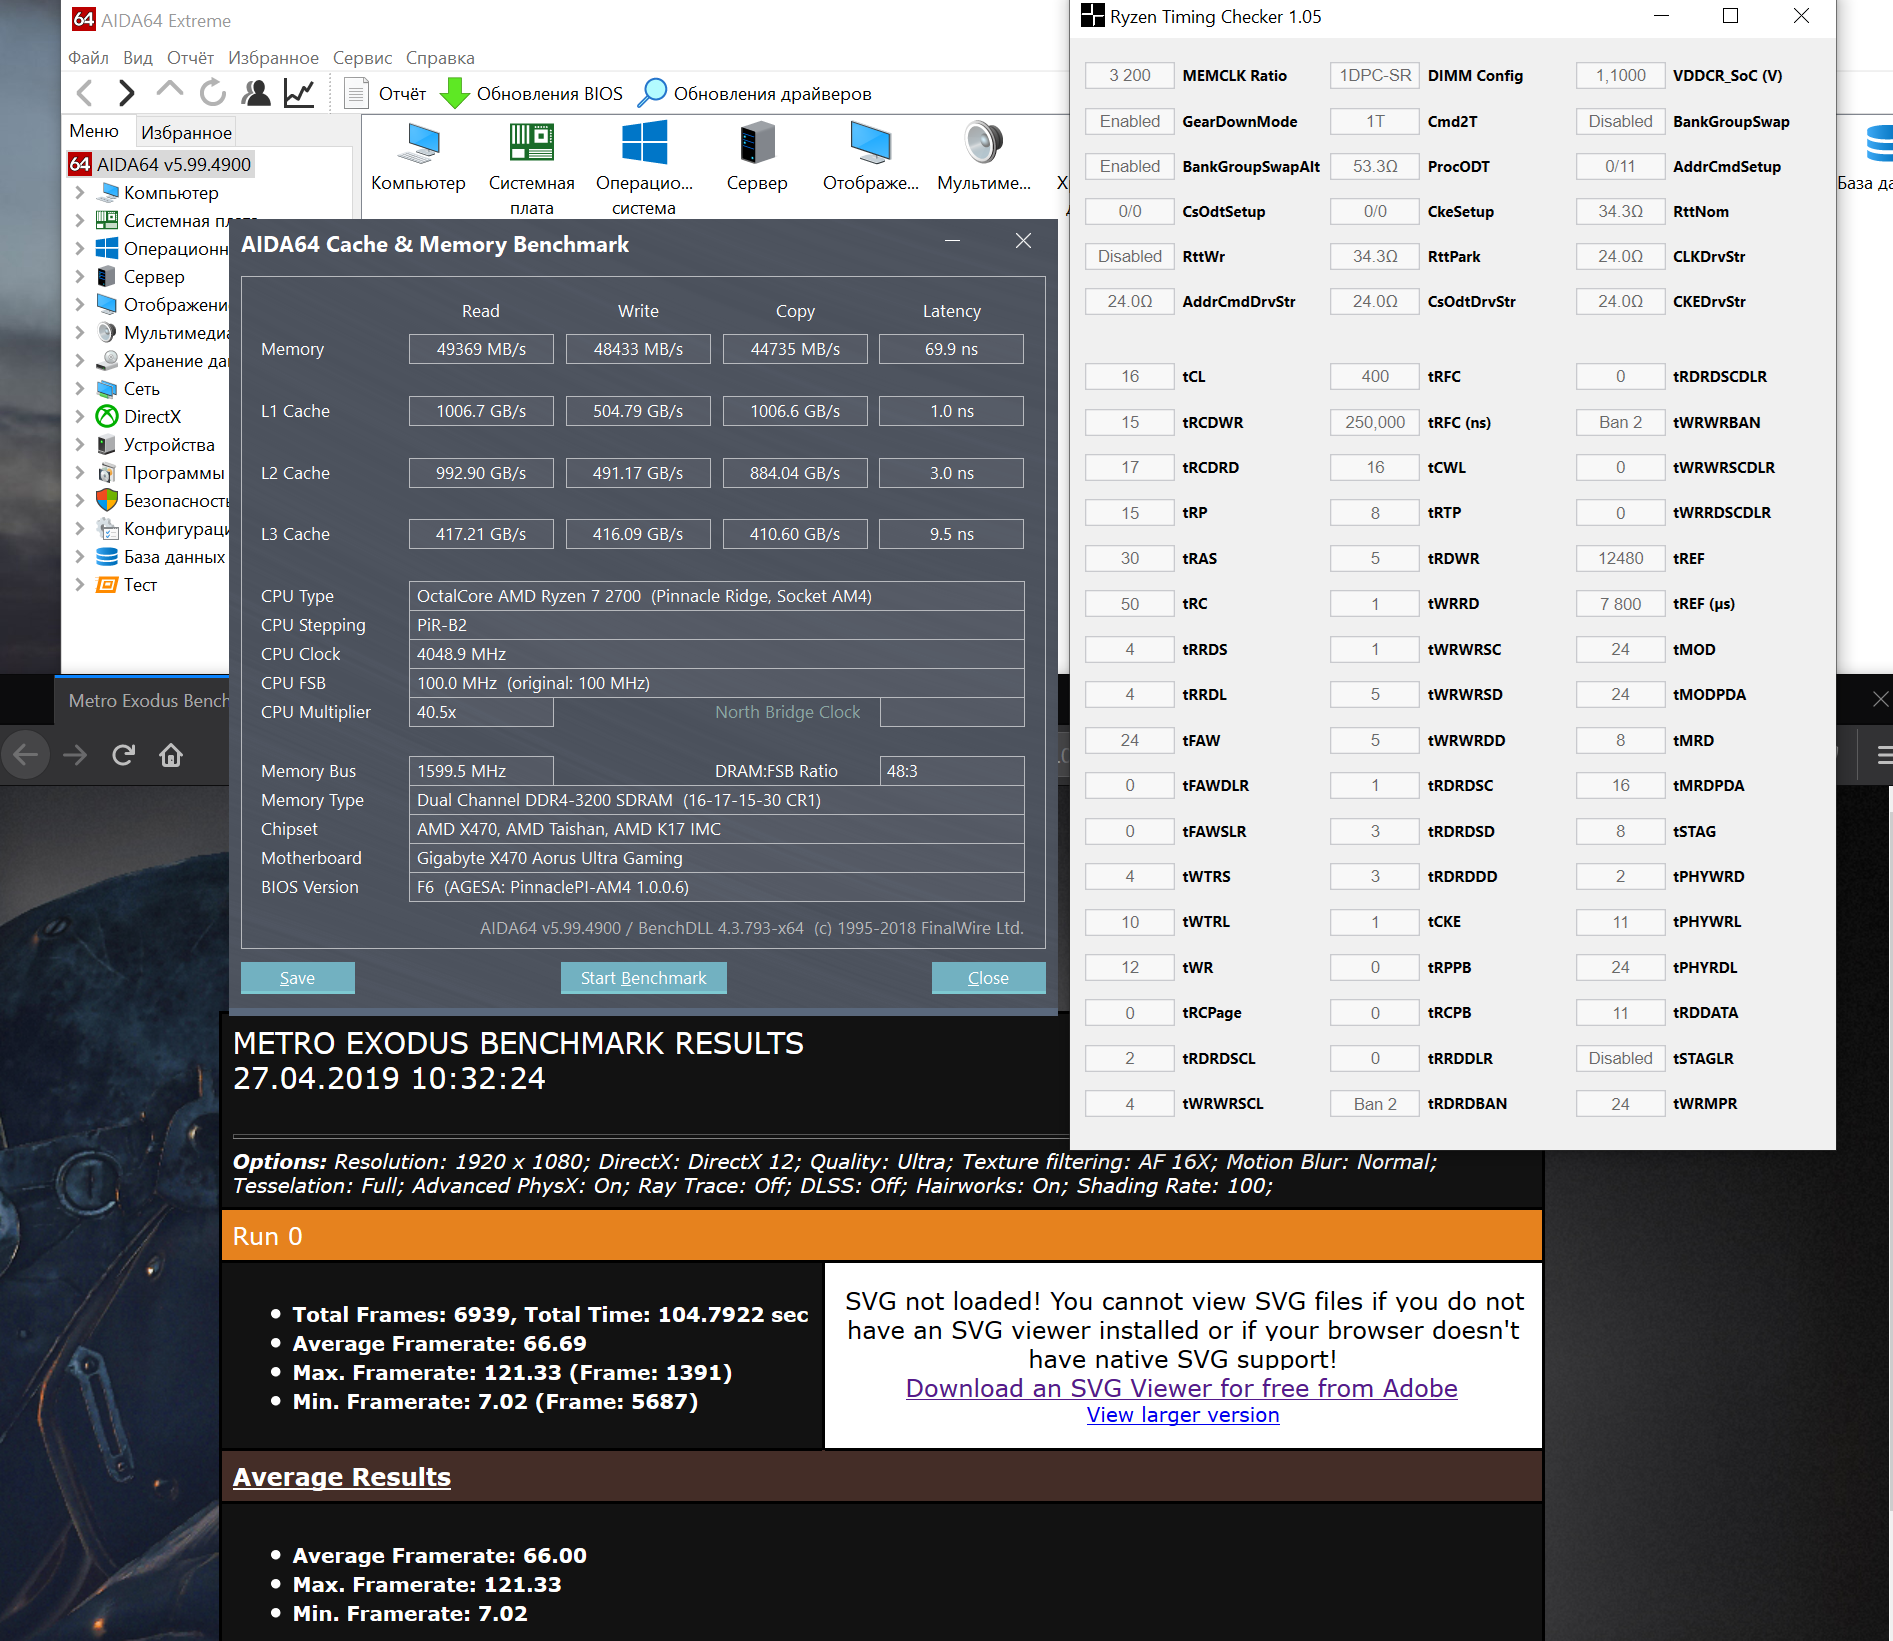Open the Вид menu
Viewport: 1893px width, 1641px height.
click(x=138, y=58)
